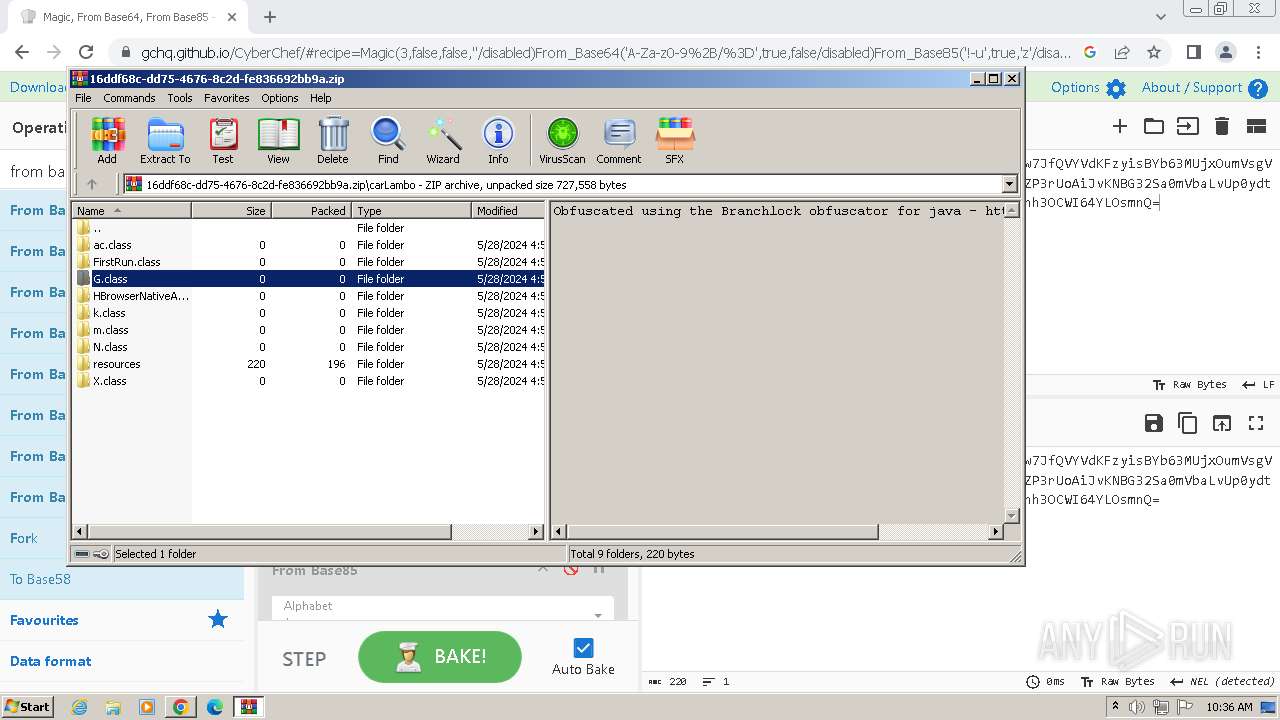Sort file list by Name column
Screen dimensions: 1280x720
click(x=131, y=211)
